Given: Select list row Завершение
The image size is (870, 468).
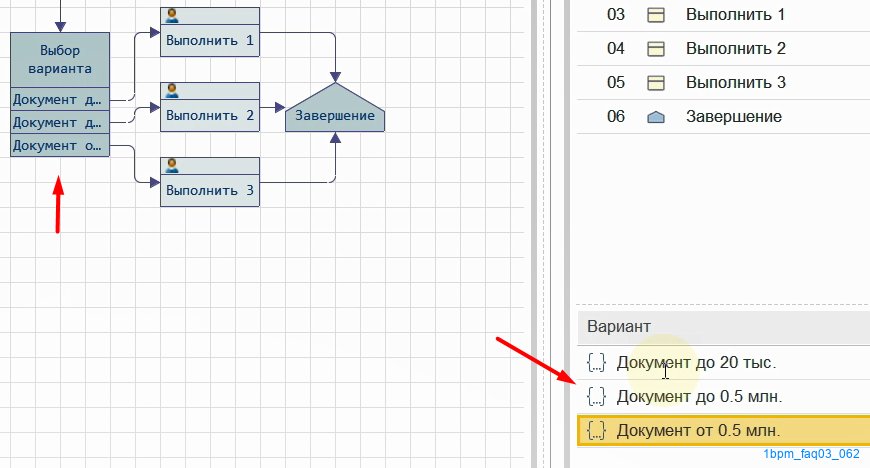Looking at the screenshot, I should click(733, 117).
